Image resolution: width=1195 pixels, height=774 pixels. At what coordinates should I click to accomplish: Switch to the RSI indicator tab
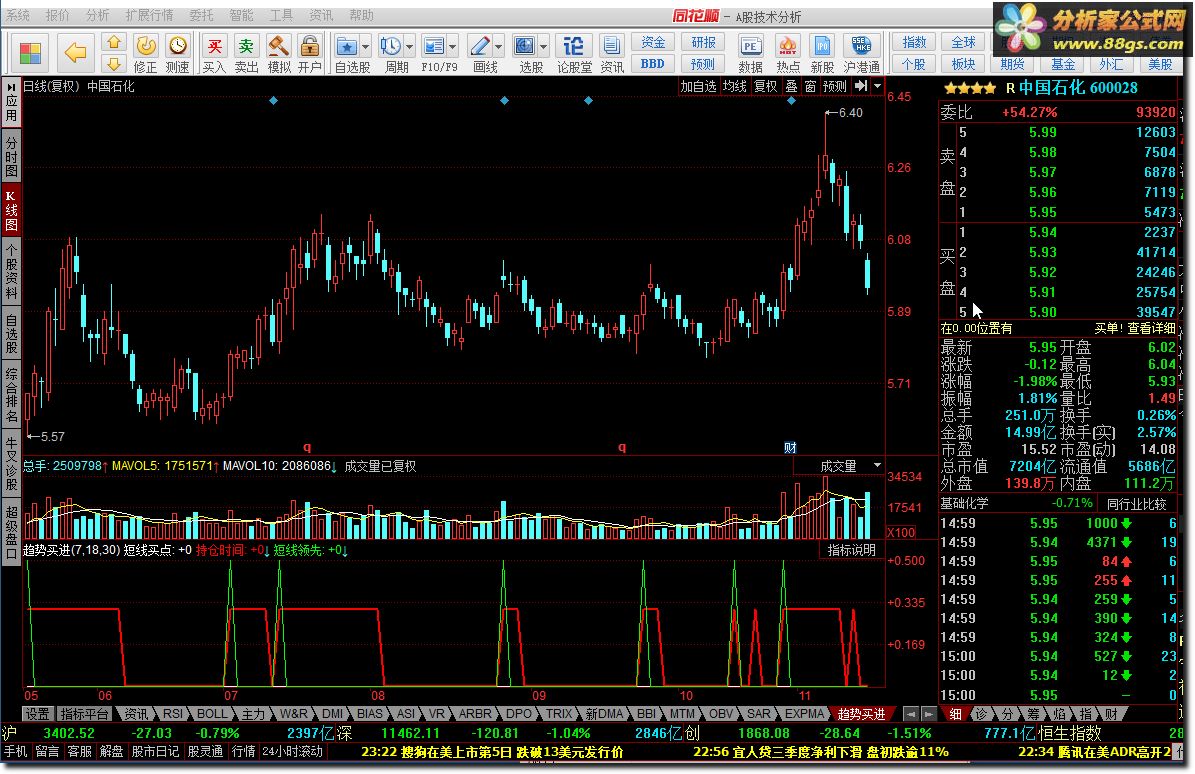coord(173,714)
